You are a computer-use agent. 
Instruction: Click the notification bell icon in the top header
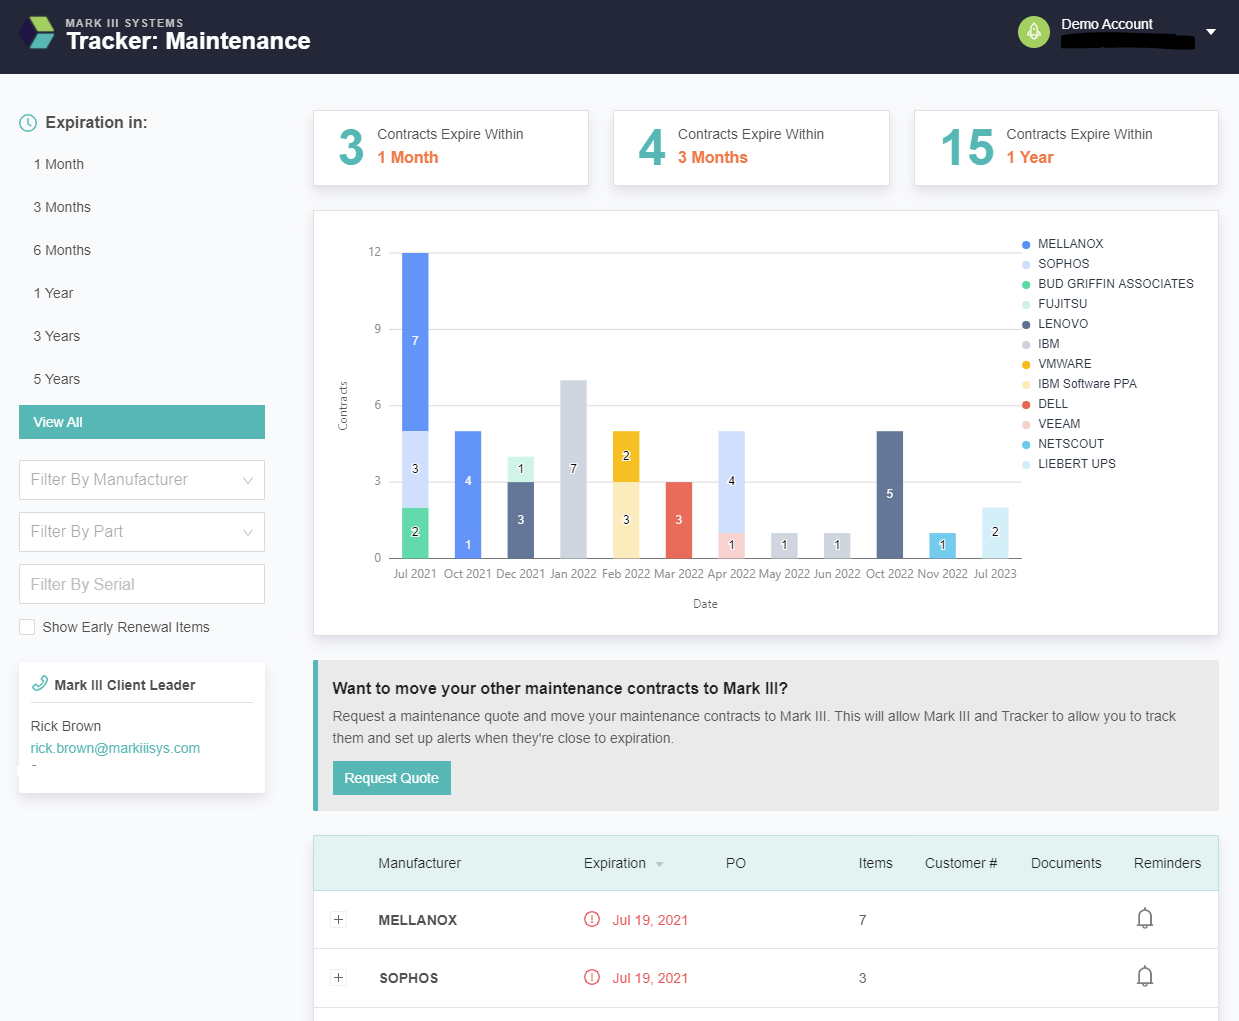(1033, 31)
